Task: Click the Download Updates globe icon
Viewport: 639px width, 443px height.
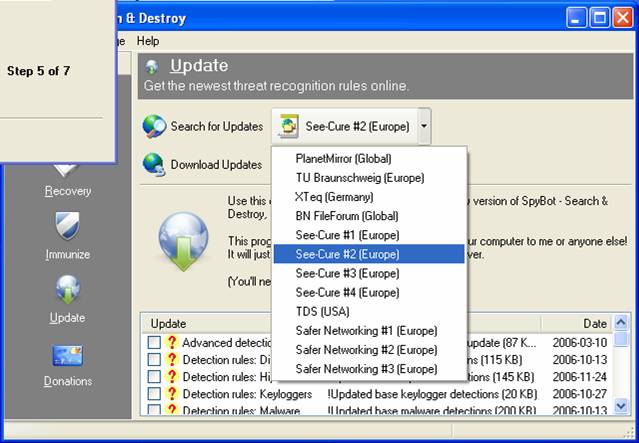Action: pos(154,165)
